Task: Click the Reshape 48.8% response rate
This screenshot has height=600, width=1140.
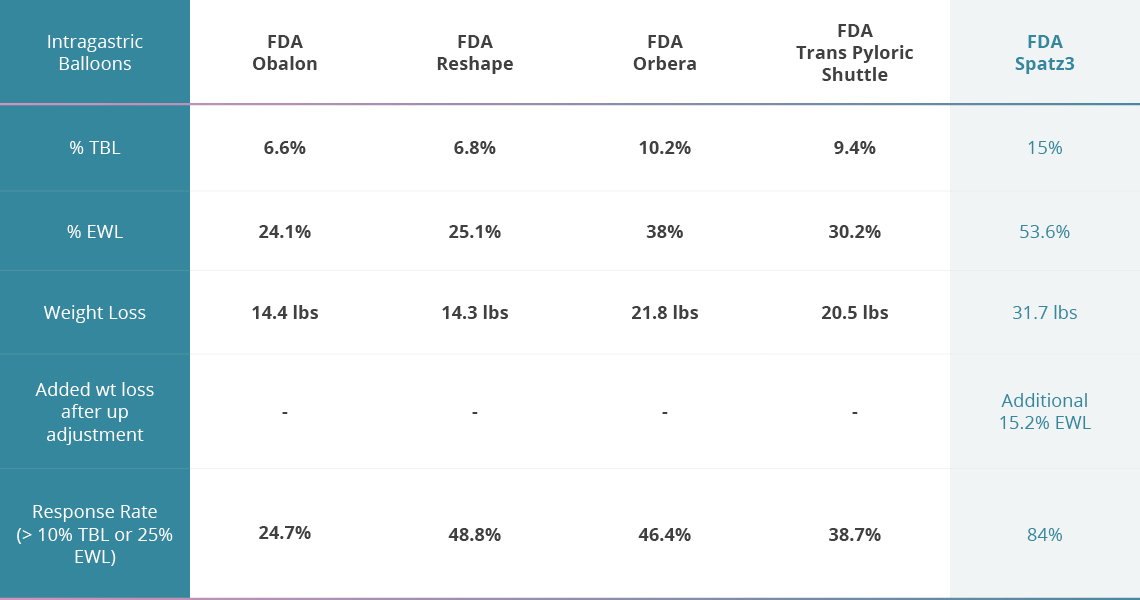Action: coord(475,535)
